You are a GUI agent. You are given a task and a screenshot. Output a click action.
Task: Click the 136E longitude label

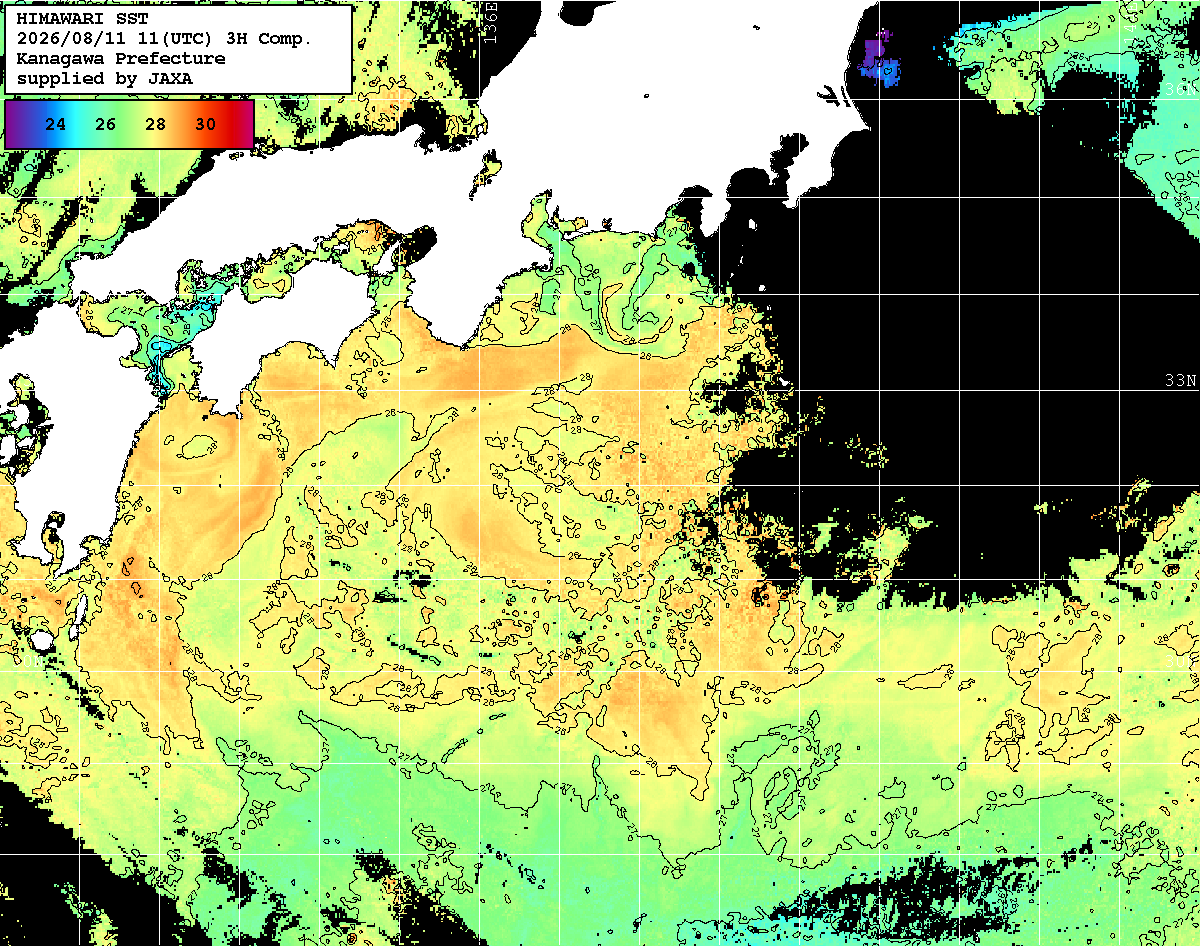(x=489, y=22)
